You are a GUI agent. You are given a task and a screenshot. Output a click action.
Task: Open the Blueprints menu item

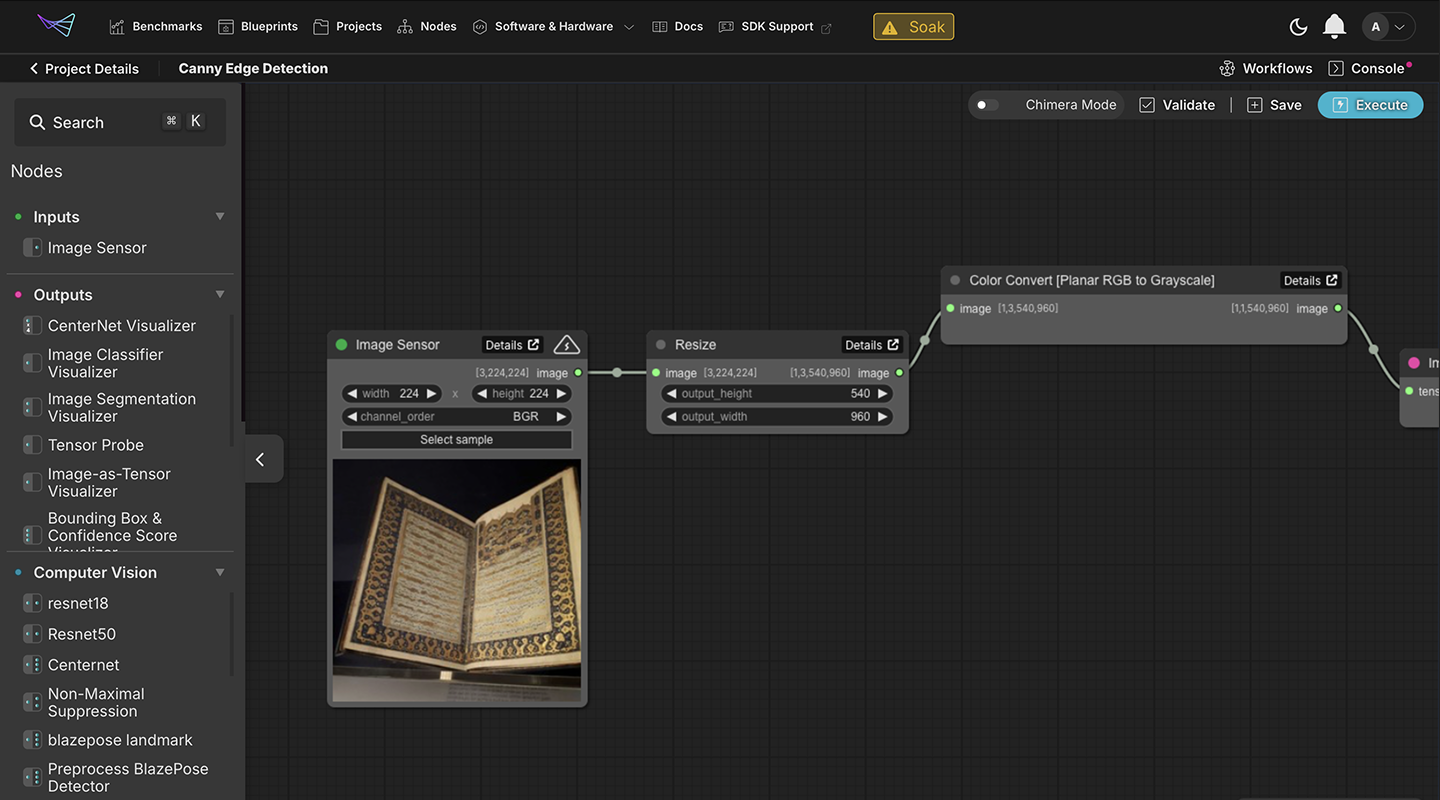click(258, 27)
